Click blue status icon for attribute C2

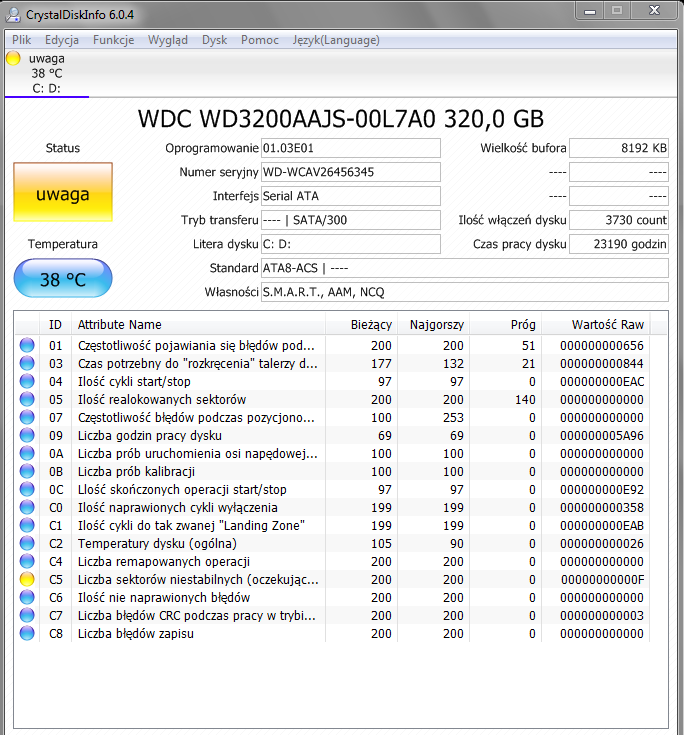[x=27, y=543]
